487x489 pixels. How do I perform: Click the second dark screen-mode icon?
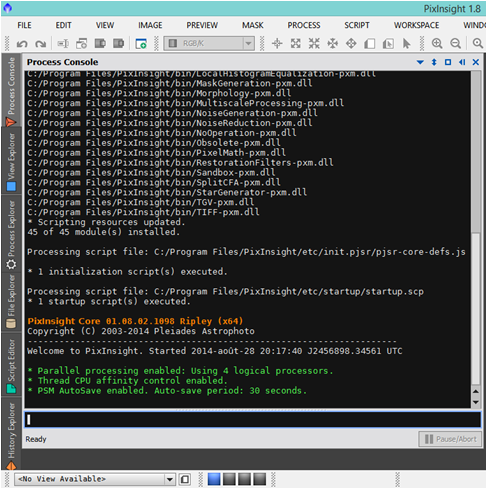[x=118, y=43]
